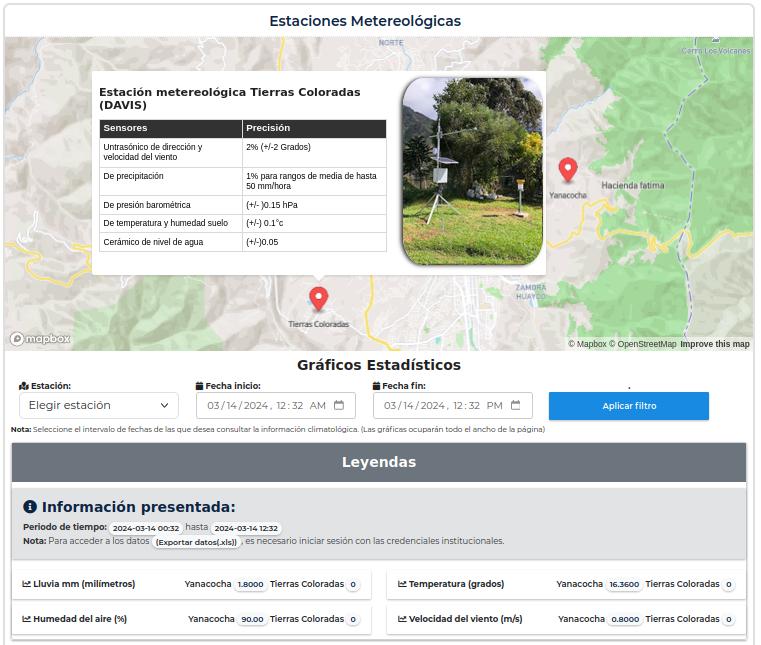
Task: Click Tierras Coloradas value 0 in Lluvia row
Action: pyautogui.click(x=353, y=584)
